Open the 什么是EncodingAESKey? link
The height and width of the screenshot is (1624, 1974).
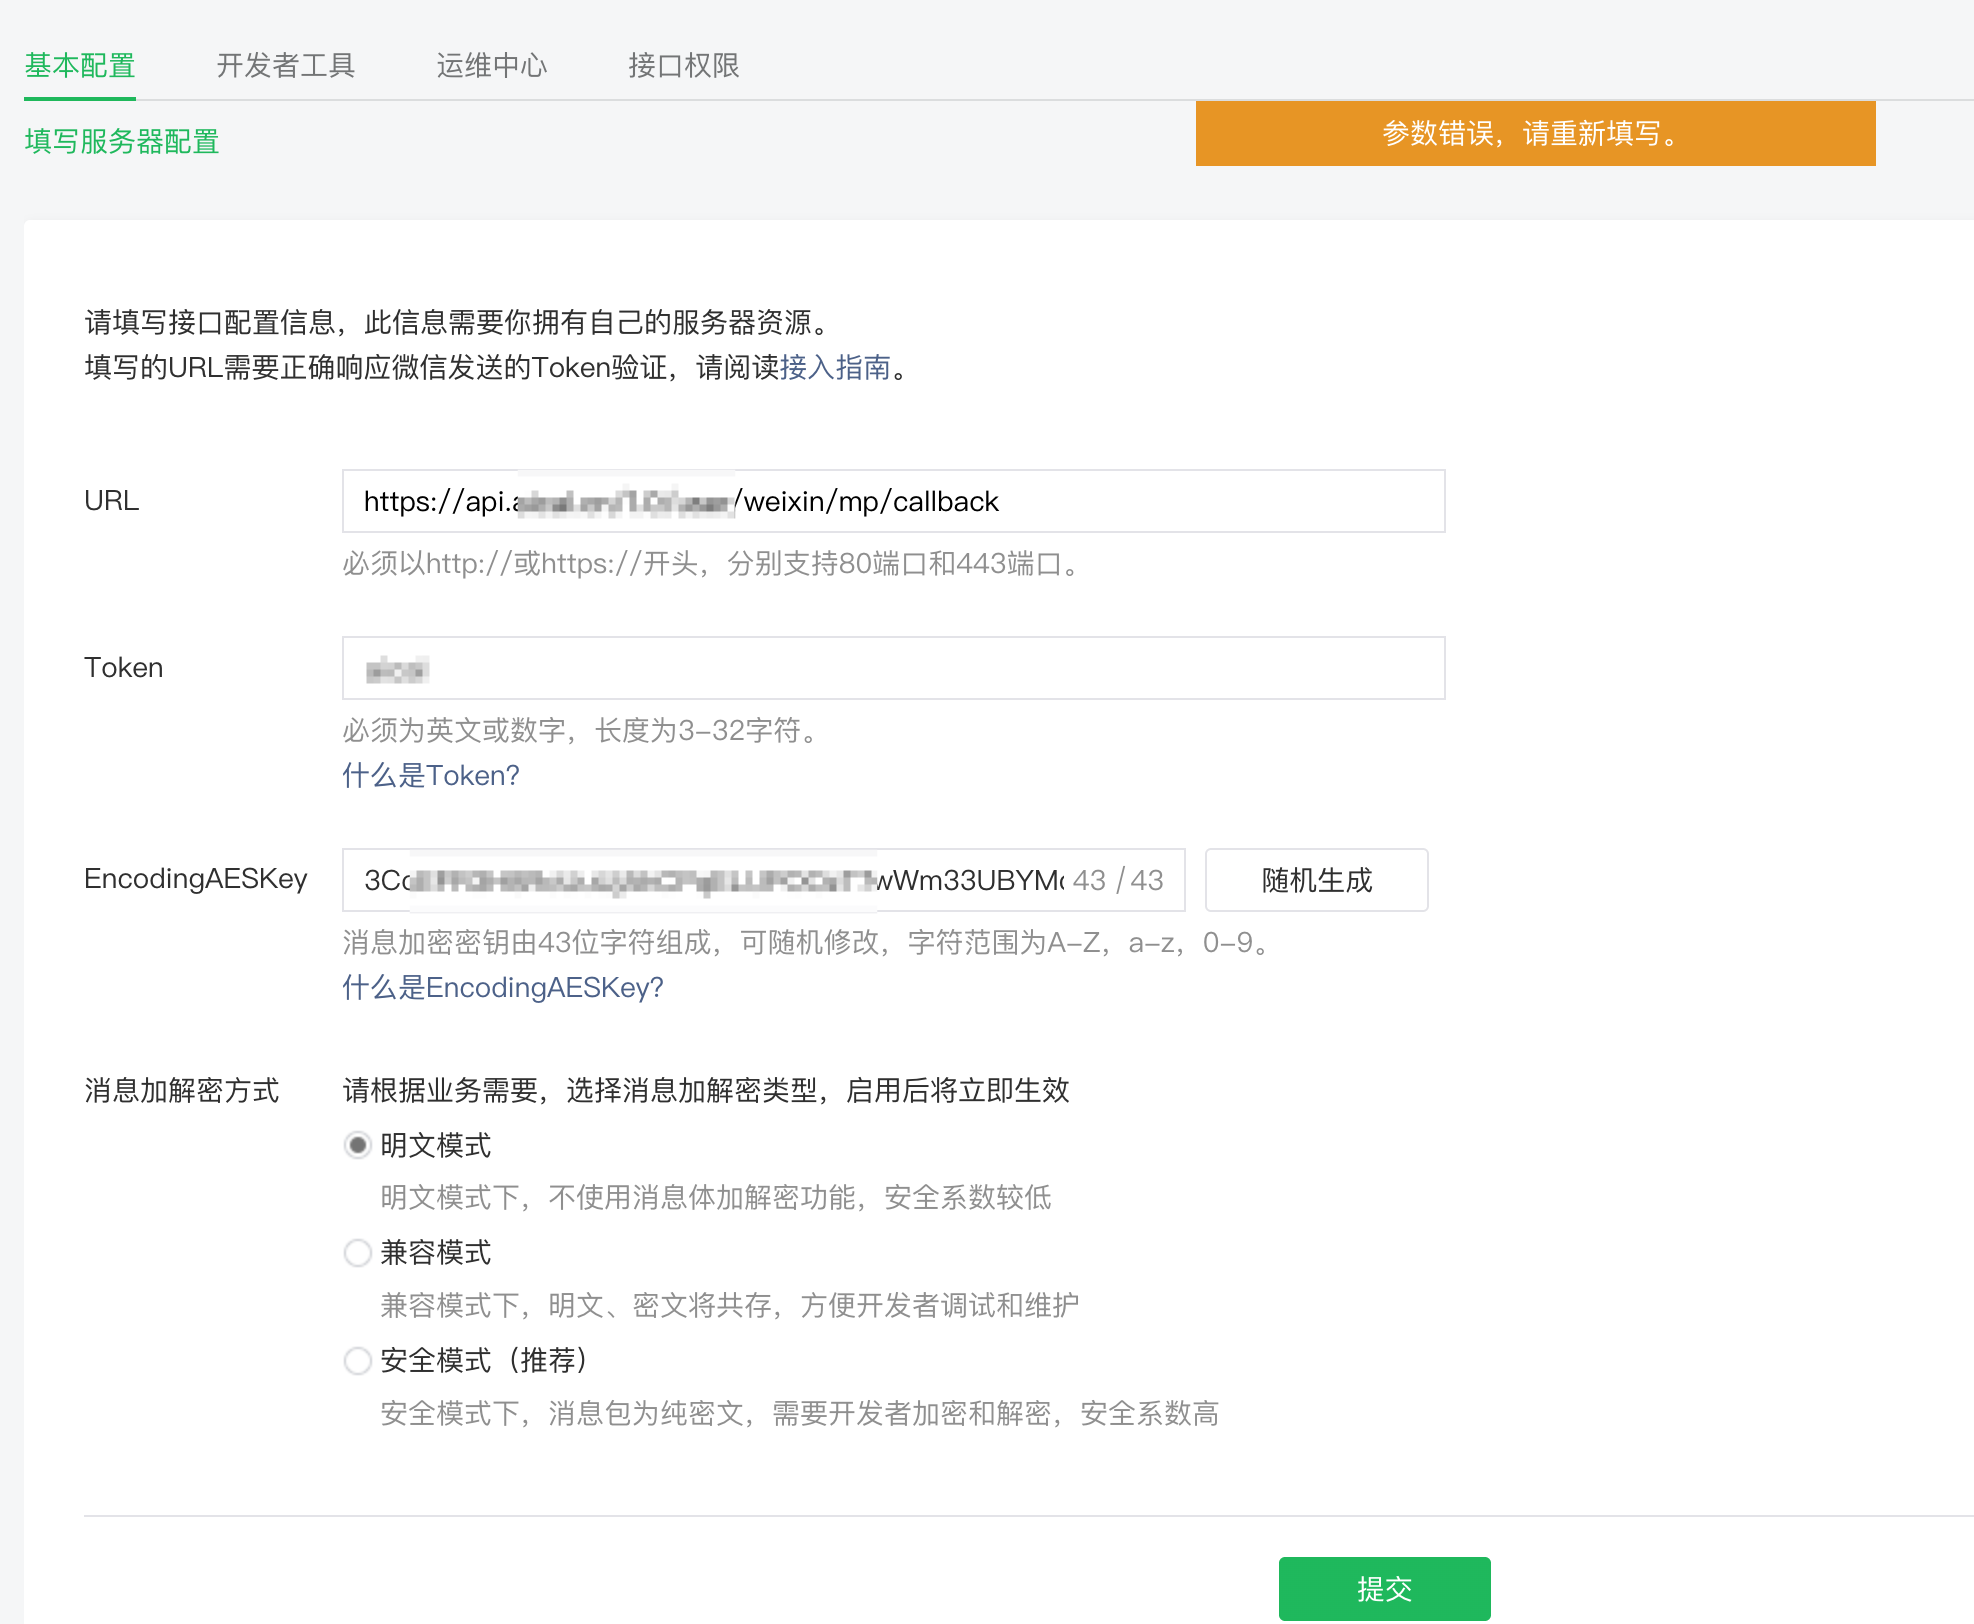point(502,988)
